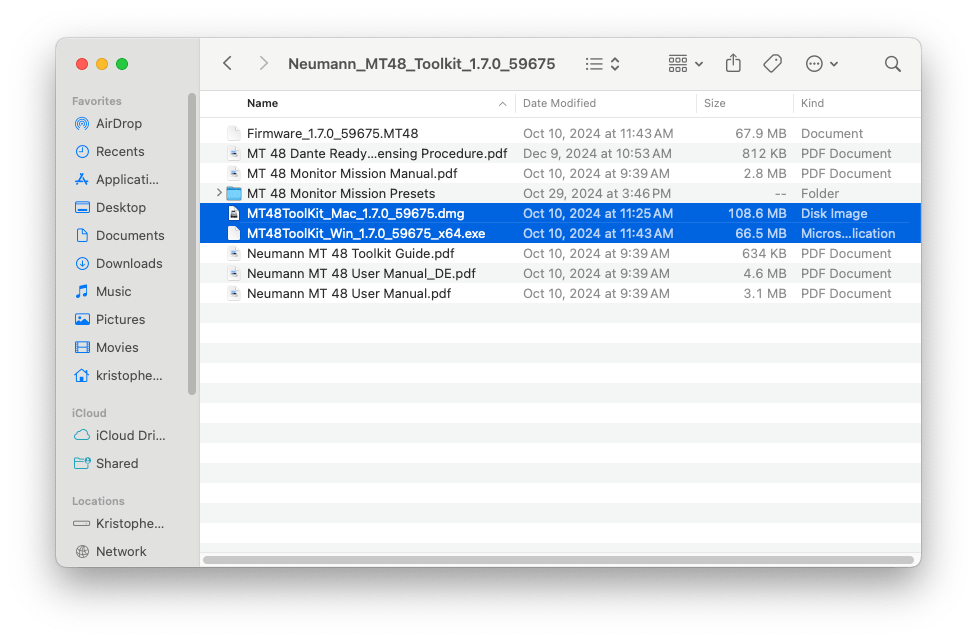This screenshot has height=641, width=977.
Task: Expand the MT 48 Monitor Mission Presets folder
Action: (x=219, y=193)
